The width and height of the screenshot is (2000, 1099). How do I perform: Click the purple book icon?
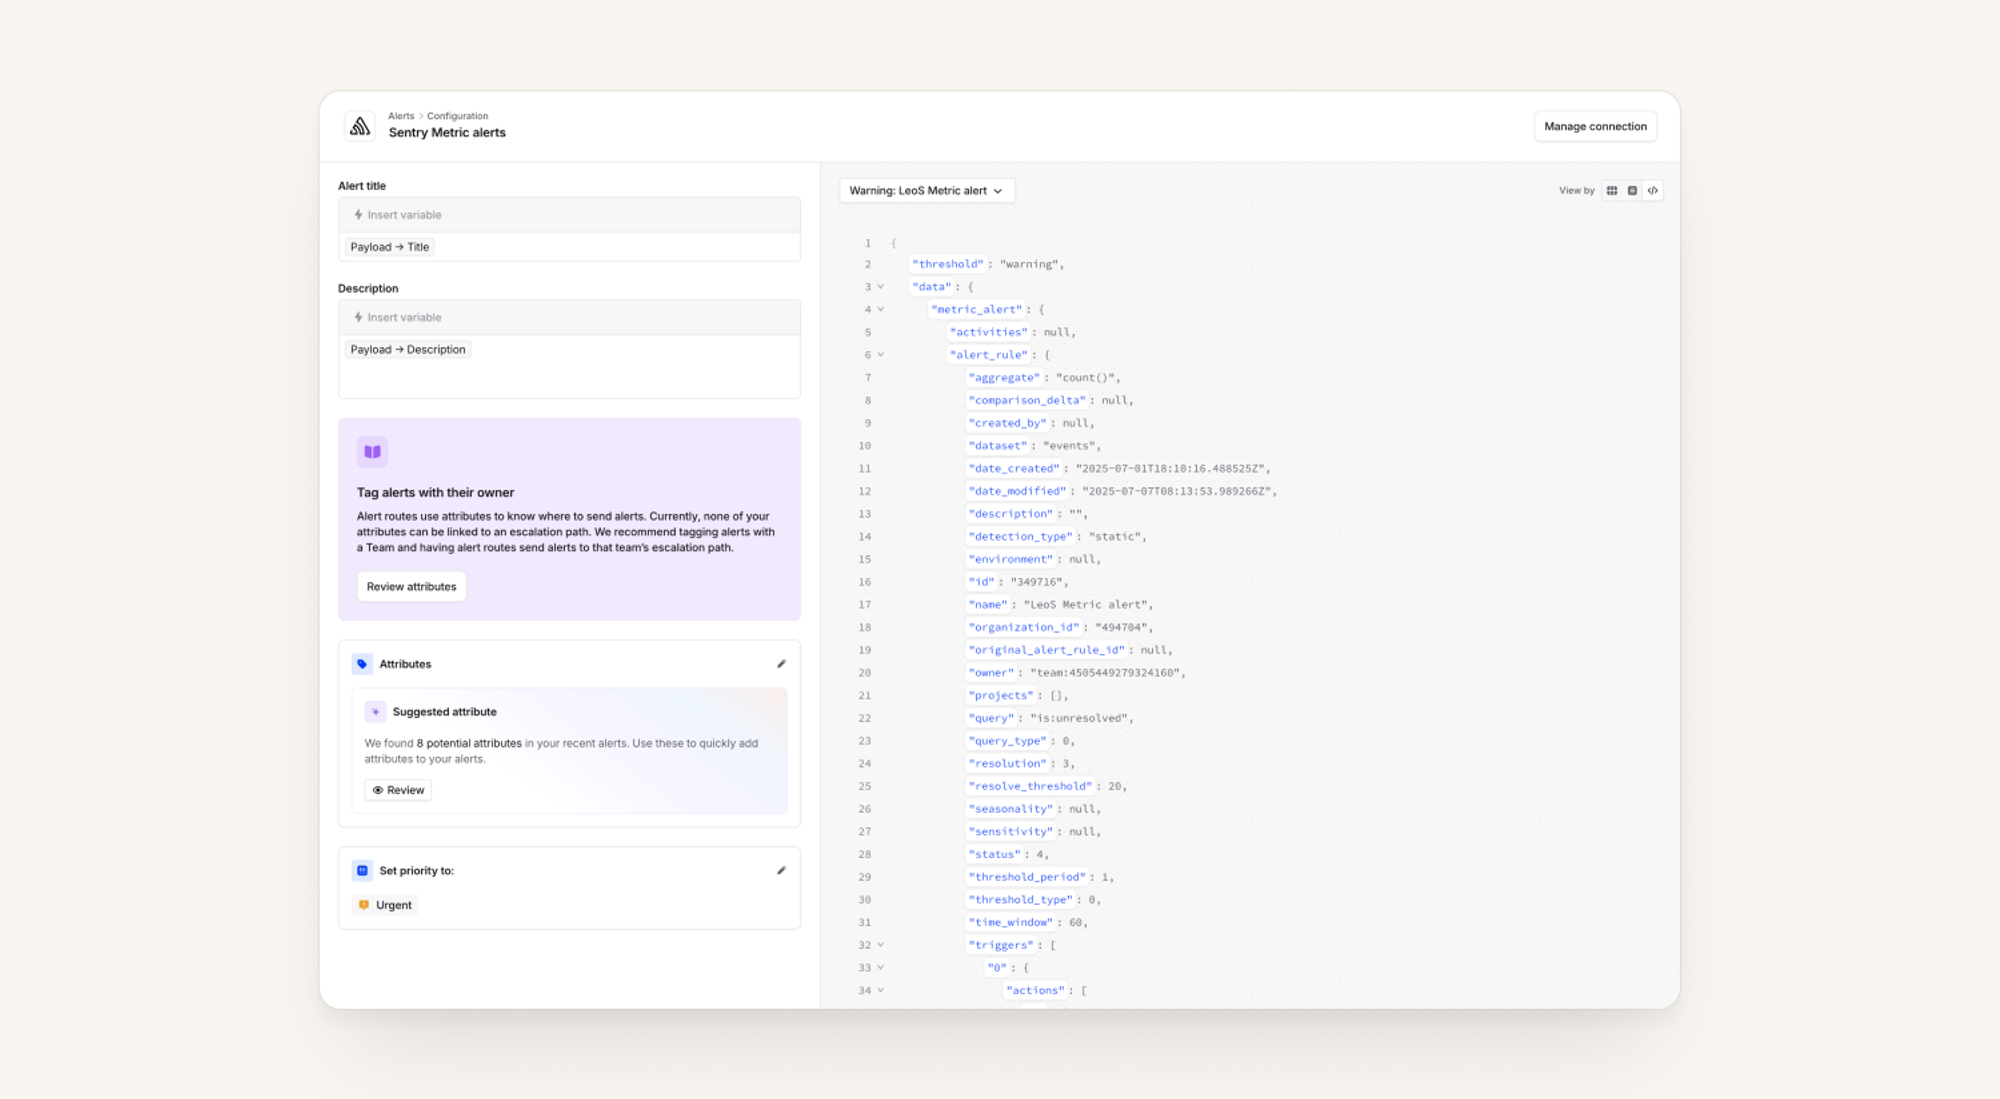tap(372, 452)
